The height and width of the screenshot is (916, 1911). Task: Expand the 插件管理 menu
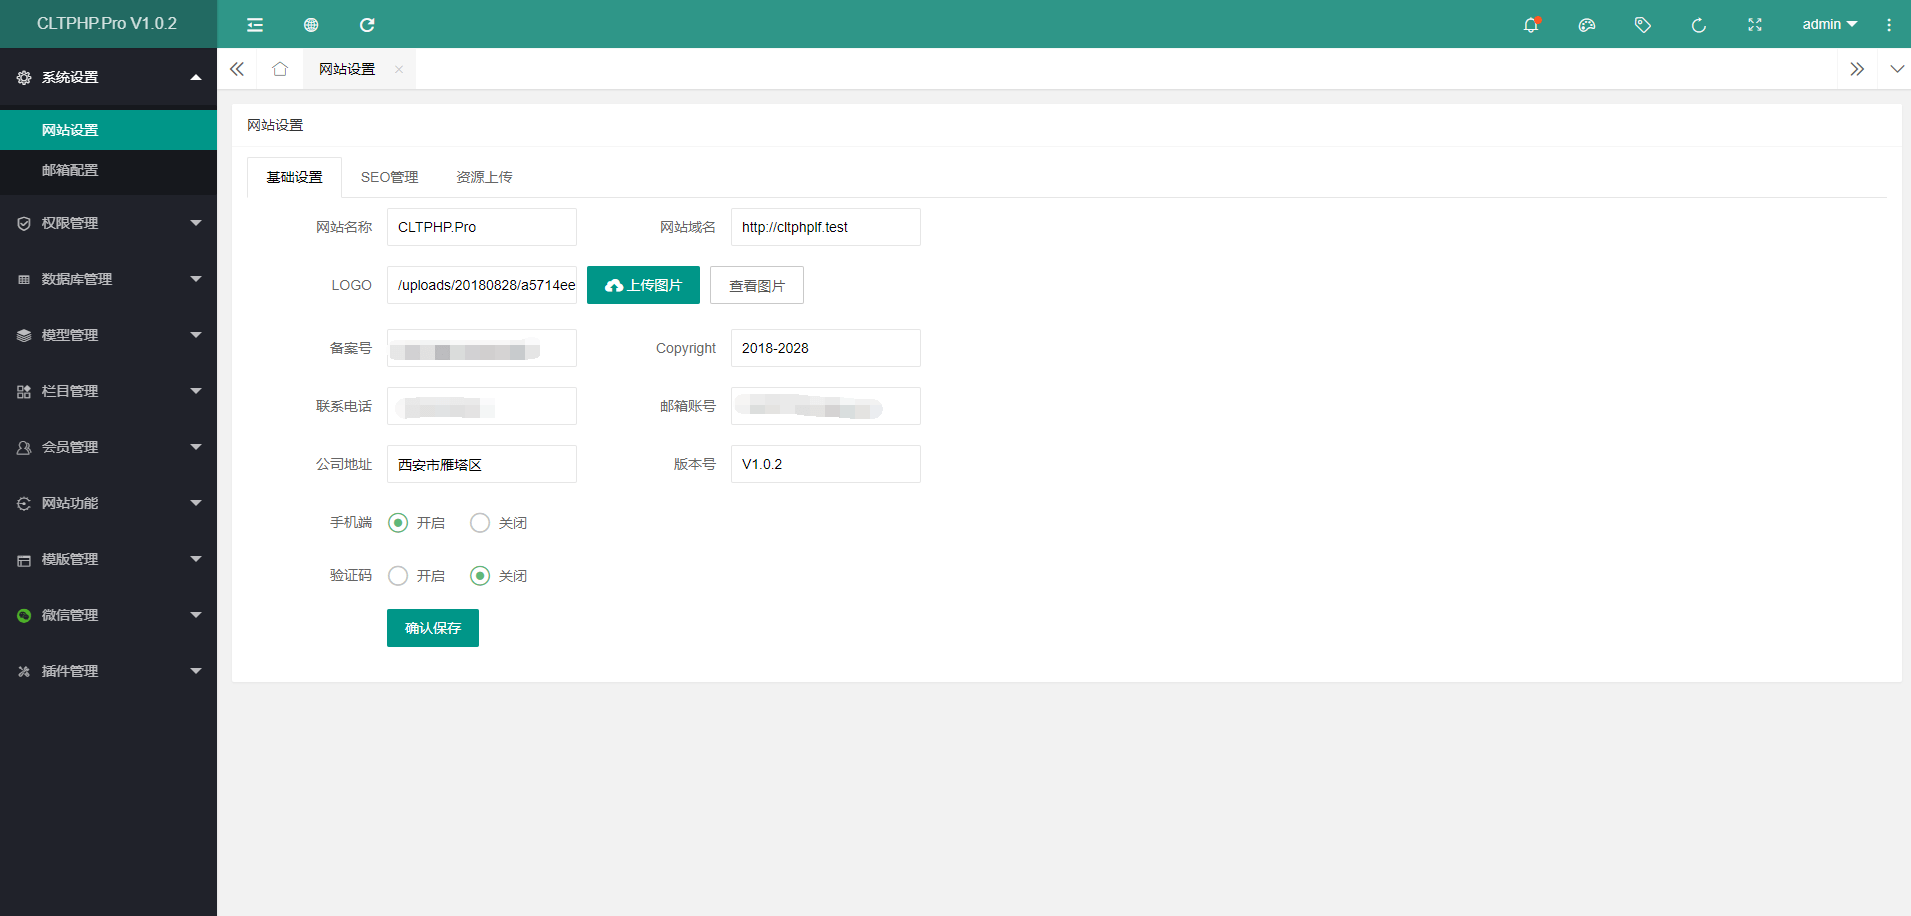point(108,671)
